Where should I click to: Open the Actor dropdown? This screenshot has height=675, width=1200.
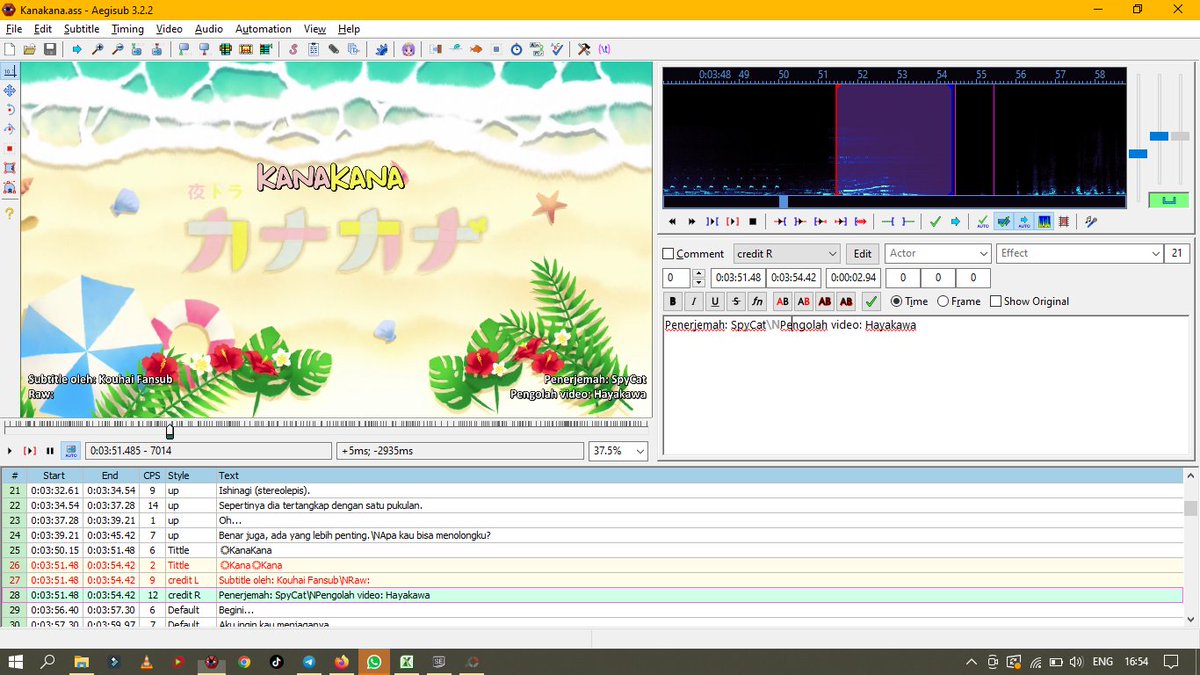[x=937, y=254]
